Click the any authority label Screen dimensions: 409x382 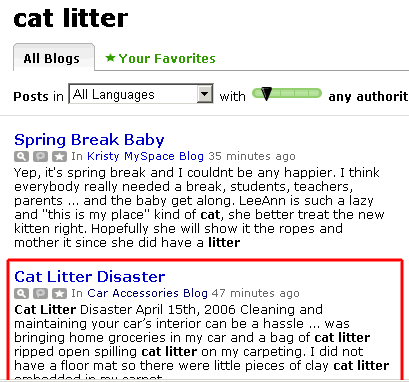pos(369,97)
